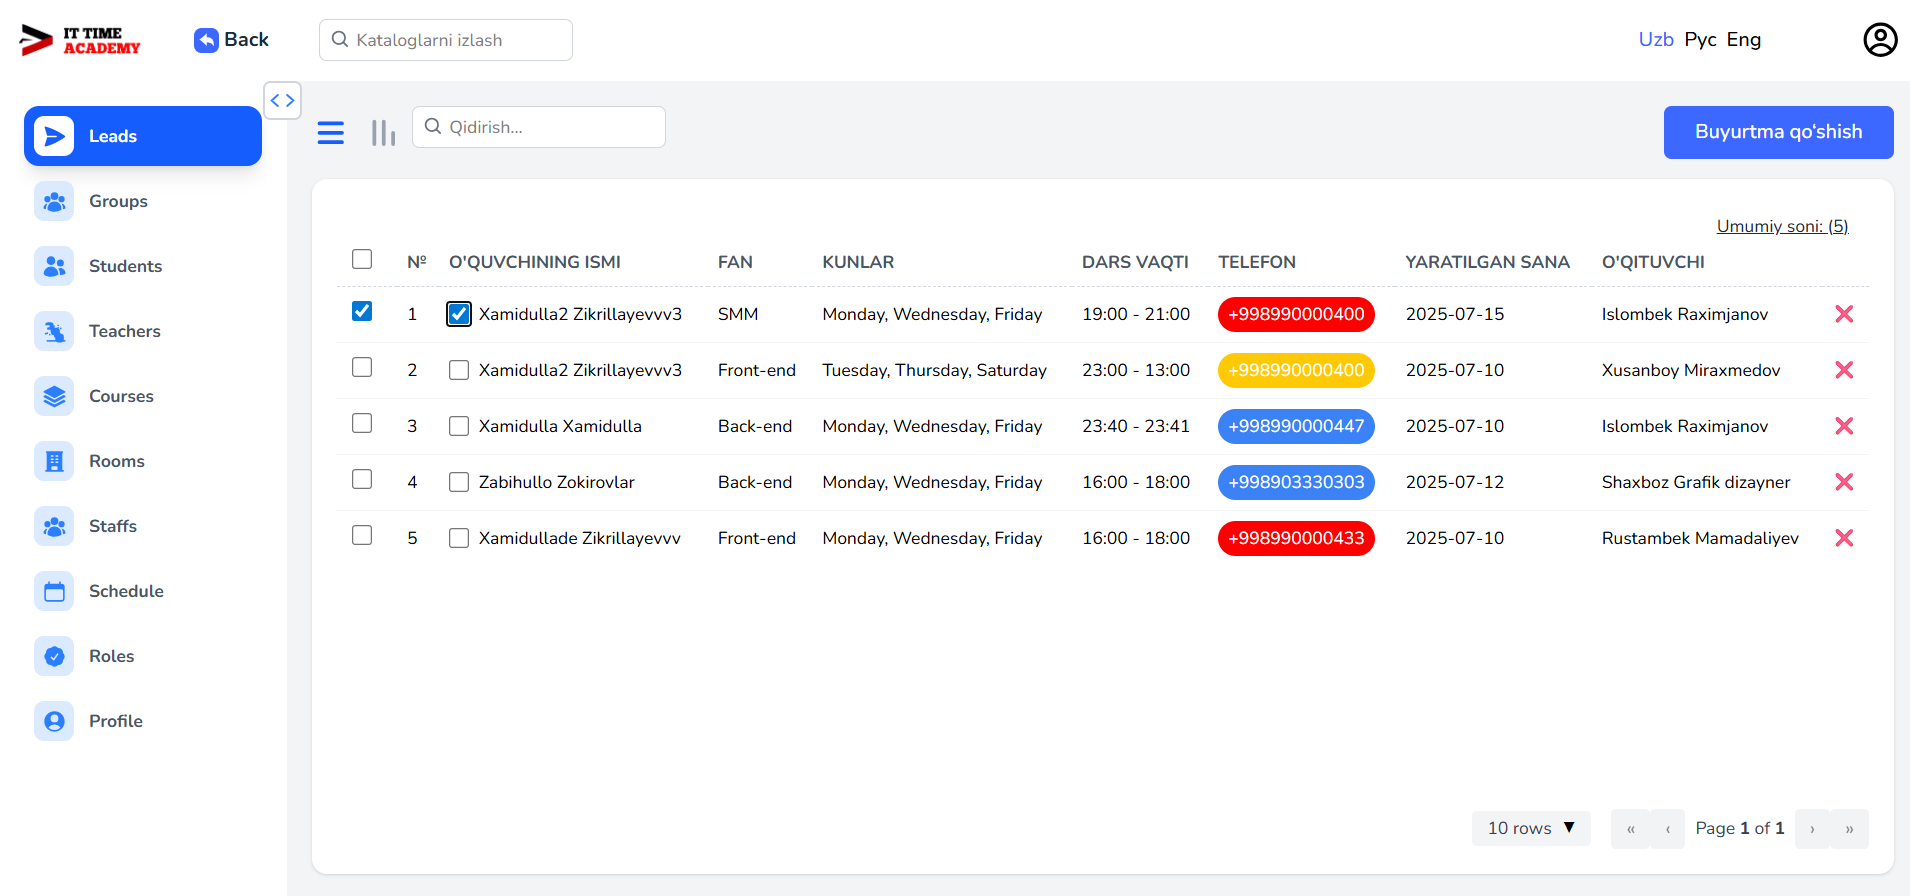The width and height of the screenshot is (1910, 896).
Task: Click the Teachers sidebar icon
Action: pyautogui.click(x=54, y=331)
